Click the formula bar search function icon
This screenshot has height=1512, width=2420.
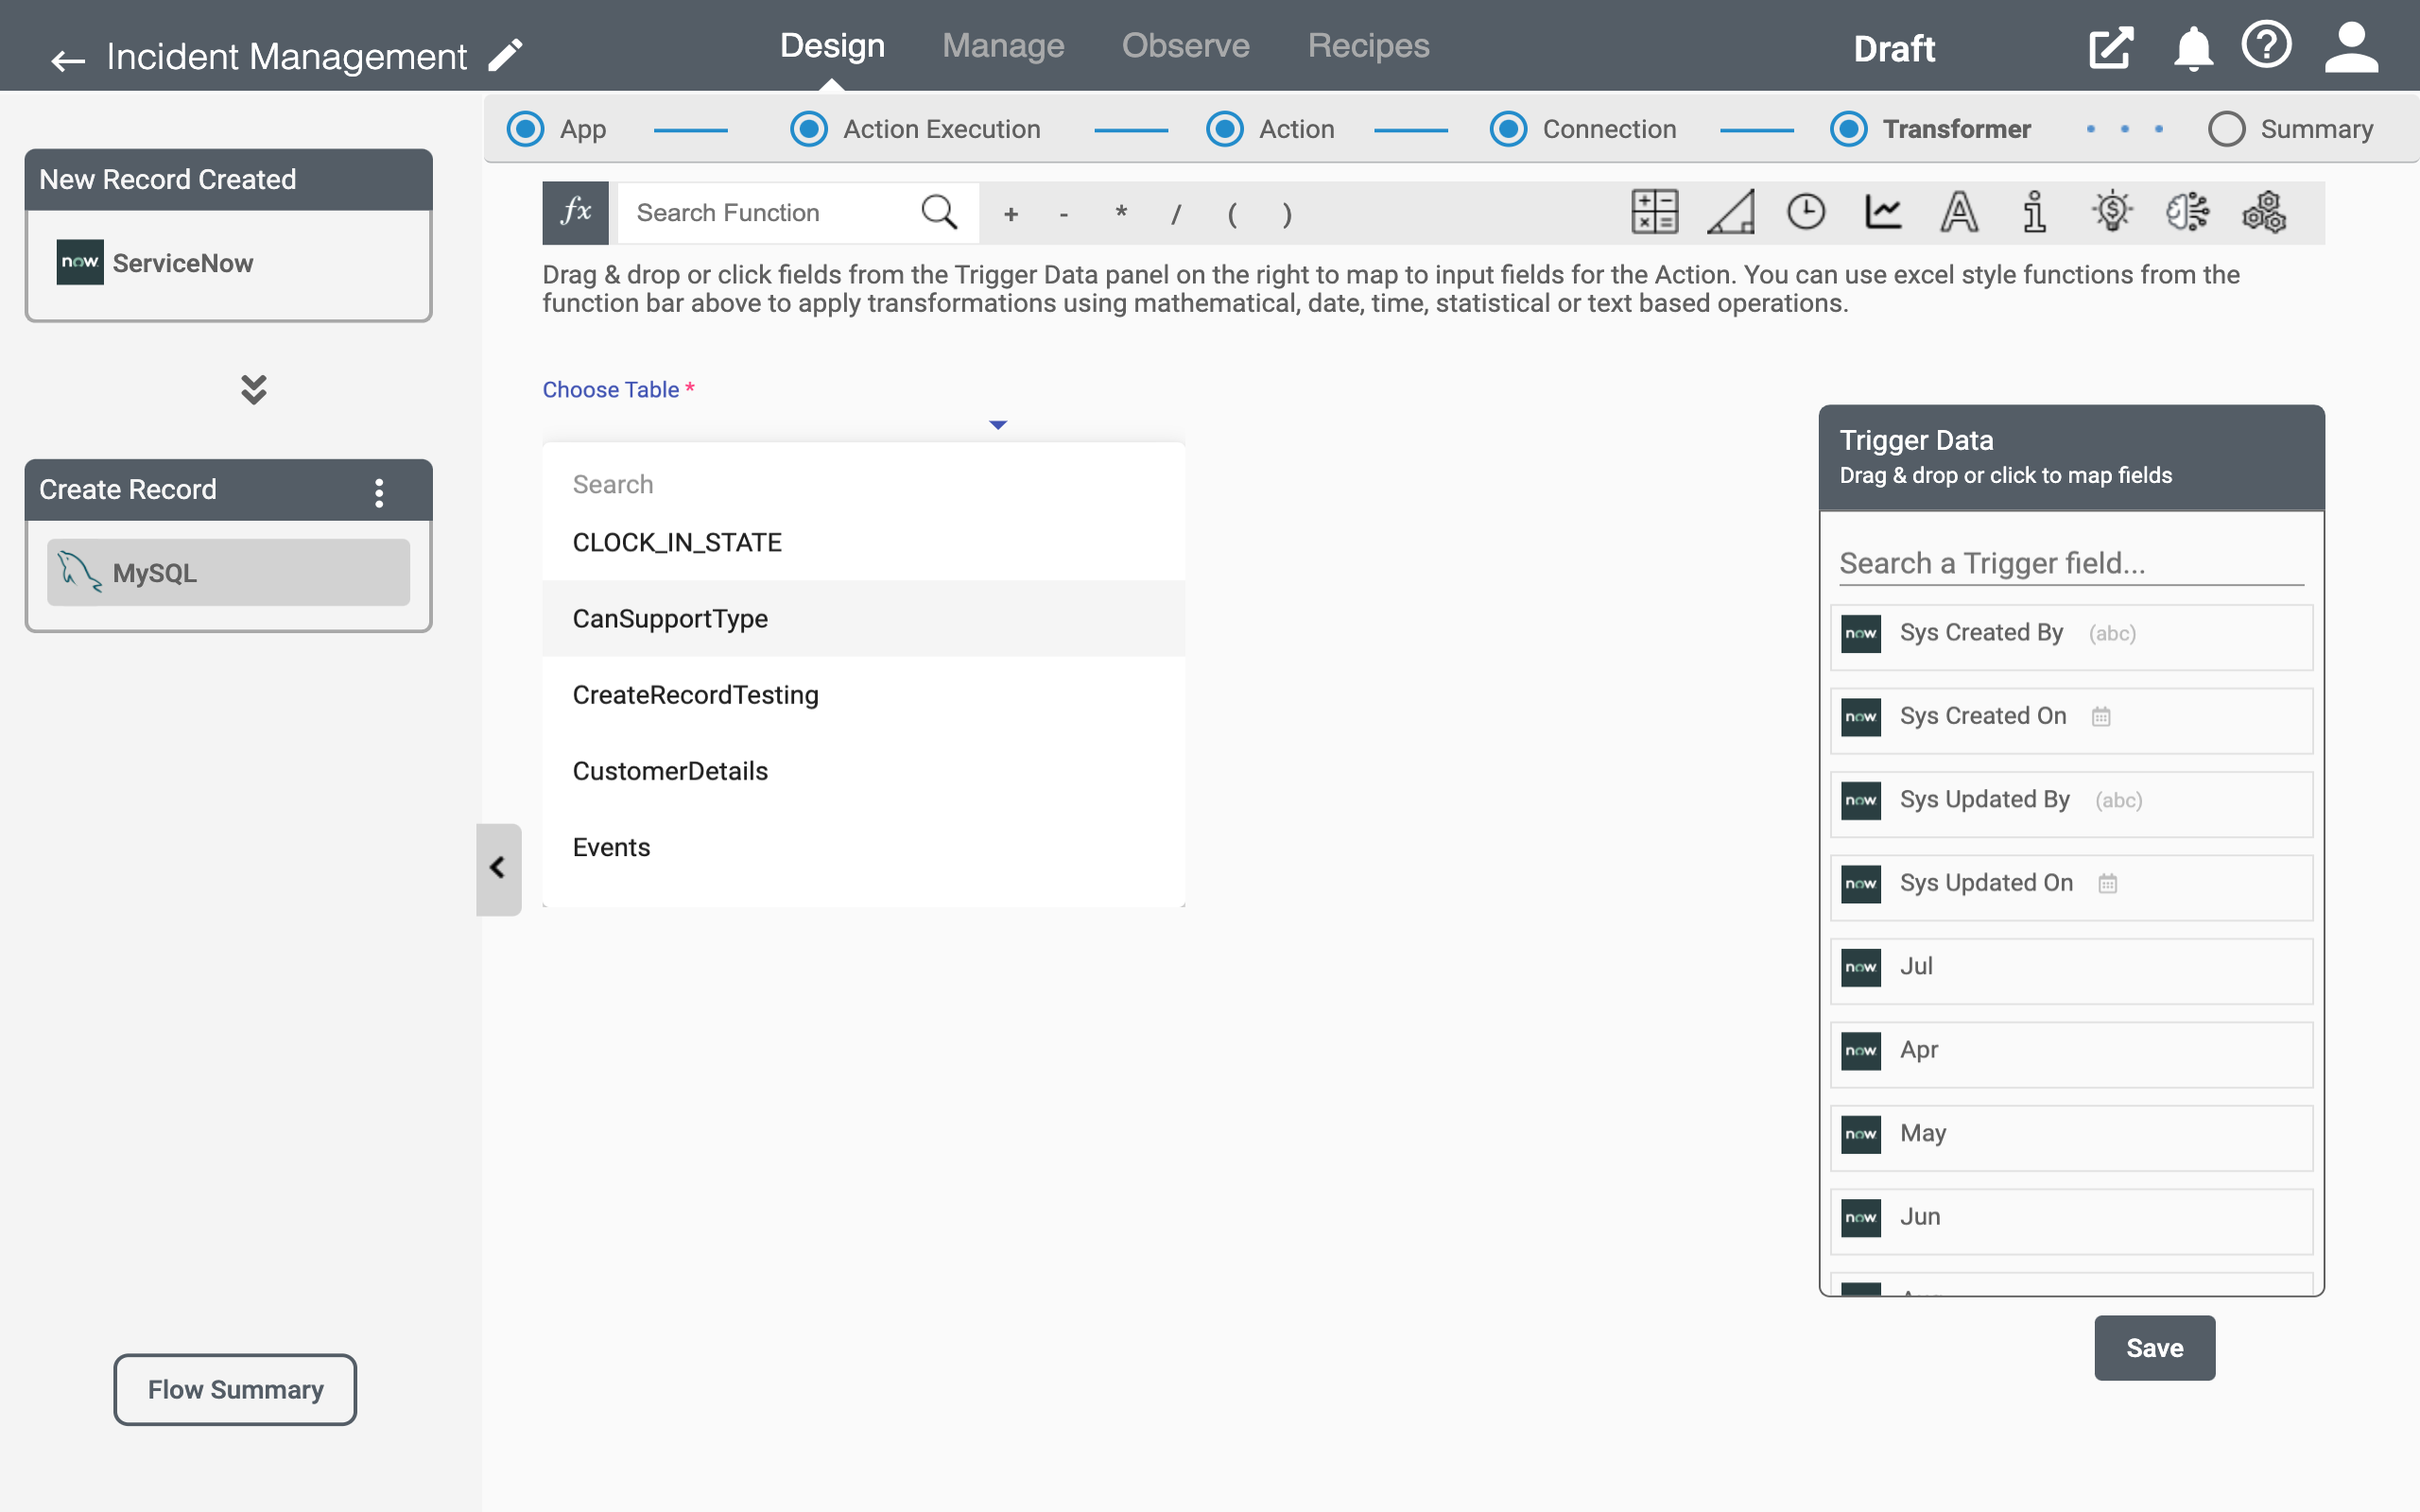(941, 213)
